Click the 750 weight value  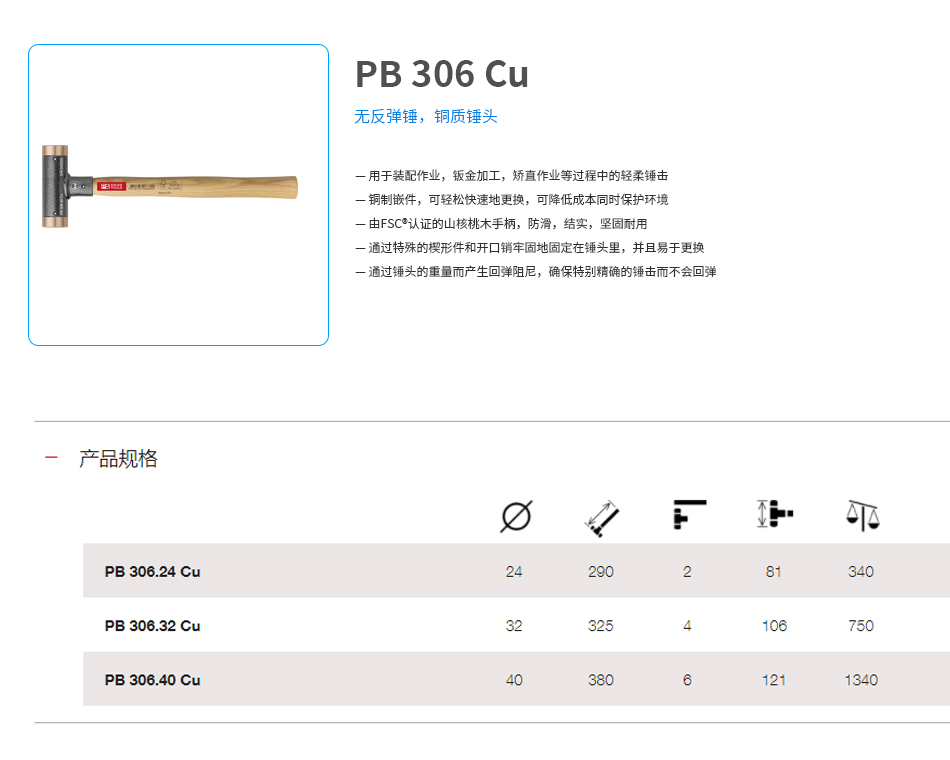coord(860,626)
